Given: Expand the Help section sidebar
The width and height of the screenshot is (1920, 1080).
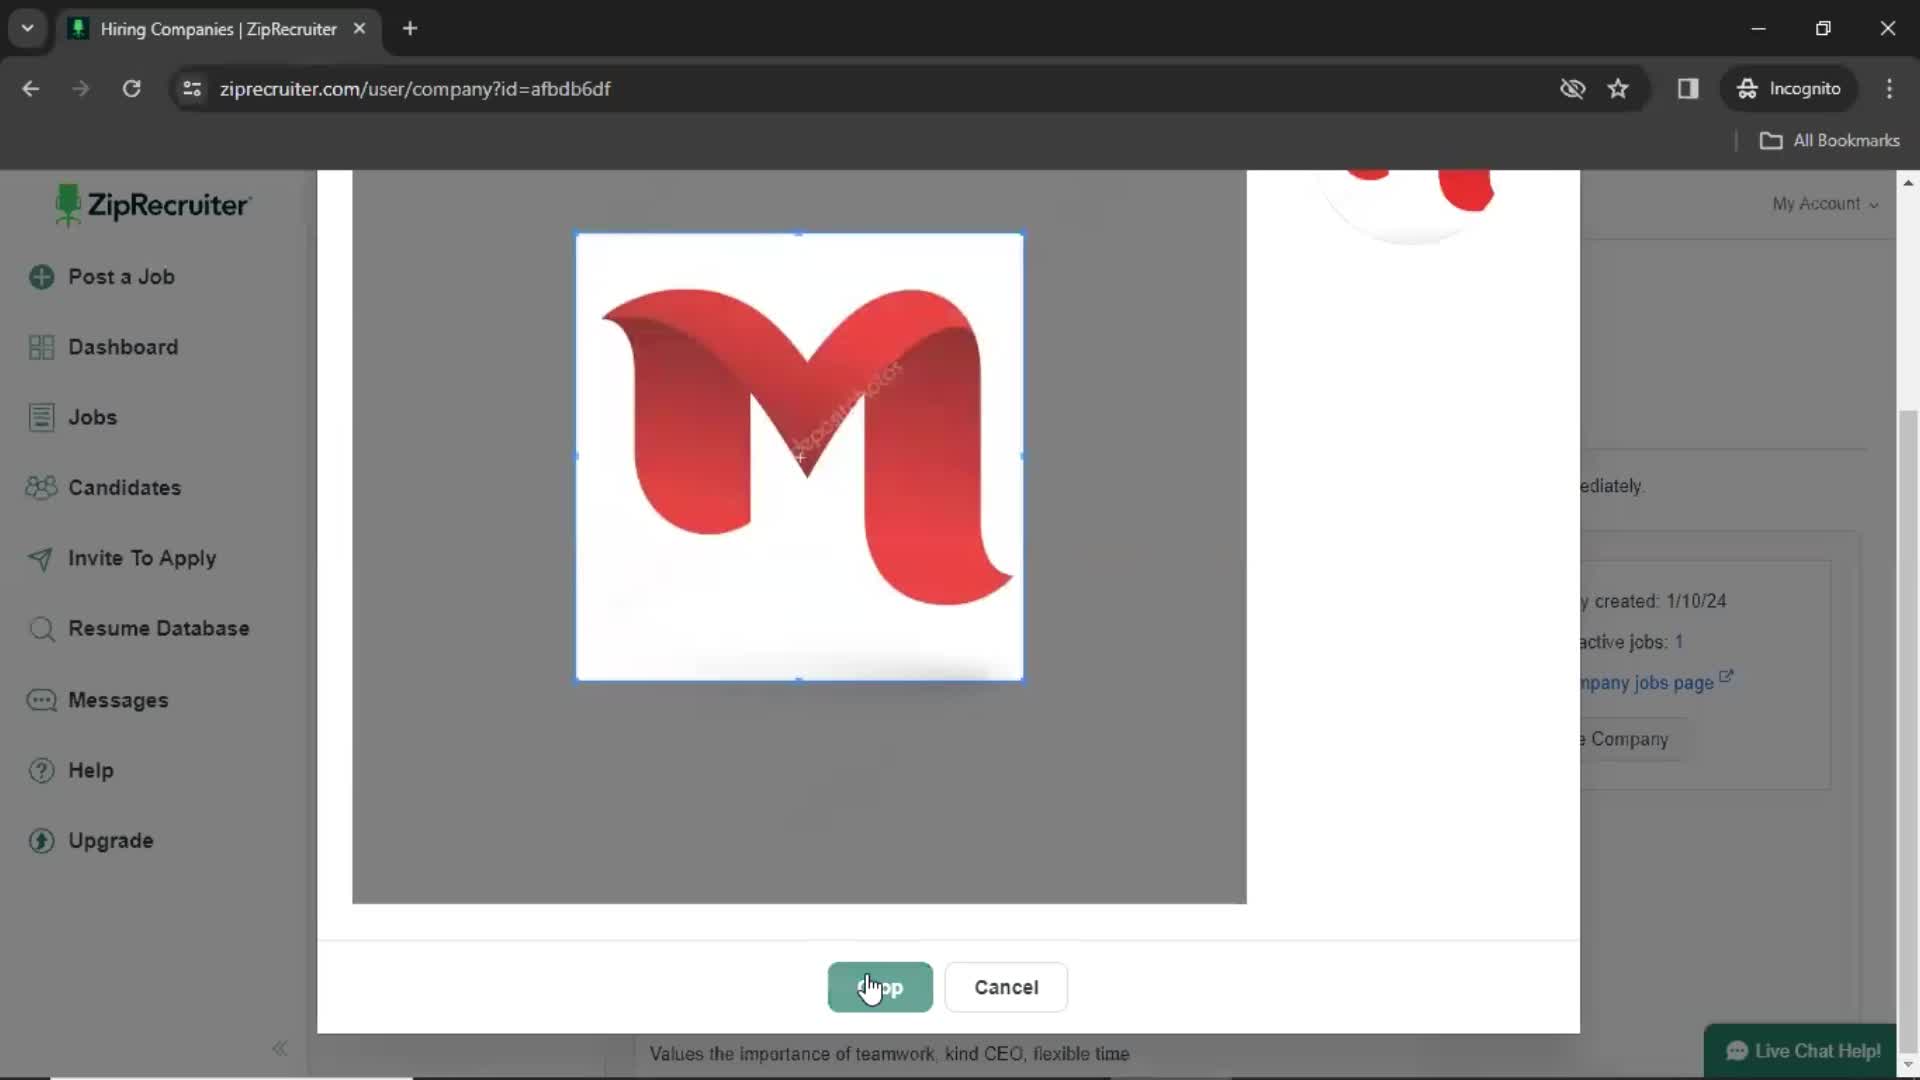Looking at the screenshot, I should 91,770.
